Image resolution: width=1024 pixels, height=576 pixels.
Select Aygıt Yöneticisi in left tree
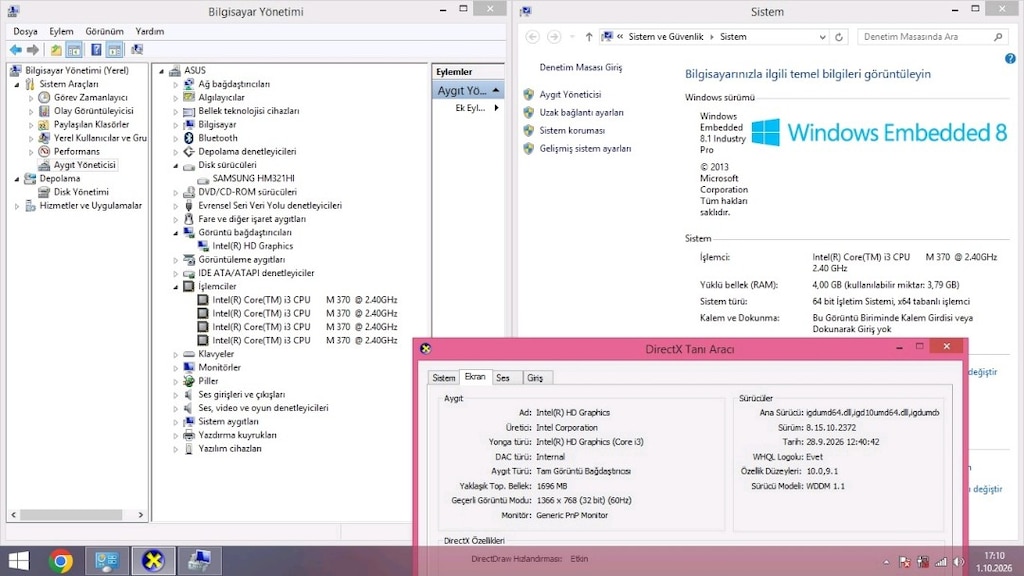point(84,165)
